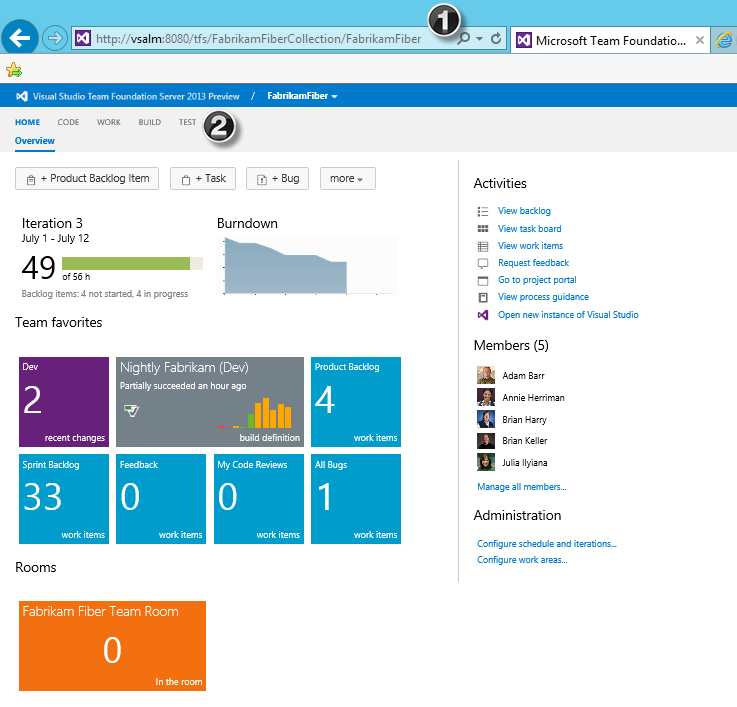737x707 pixels.
Task: Create a new Task
Action: point(203,179)
